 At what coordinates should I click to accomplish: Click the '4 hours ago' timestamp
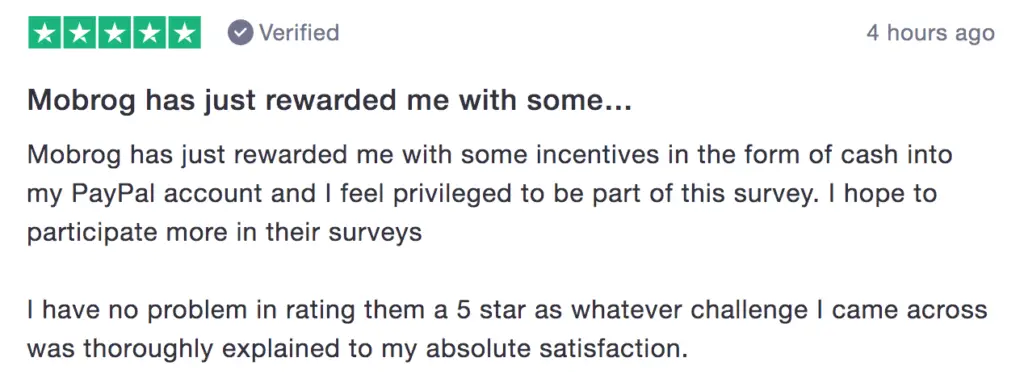pos(931,33)
